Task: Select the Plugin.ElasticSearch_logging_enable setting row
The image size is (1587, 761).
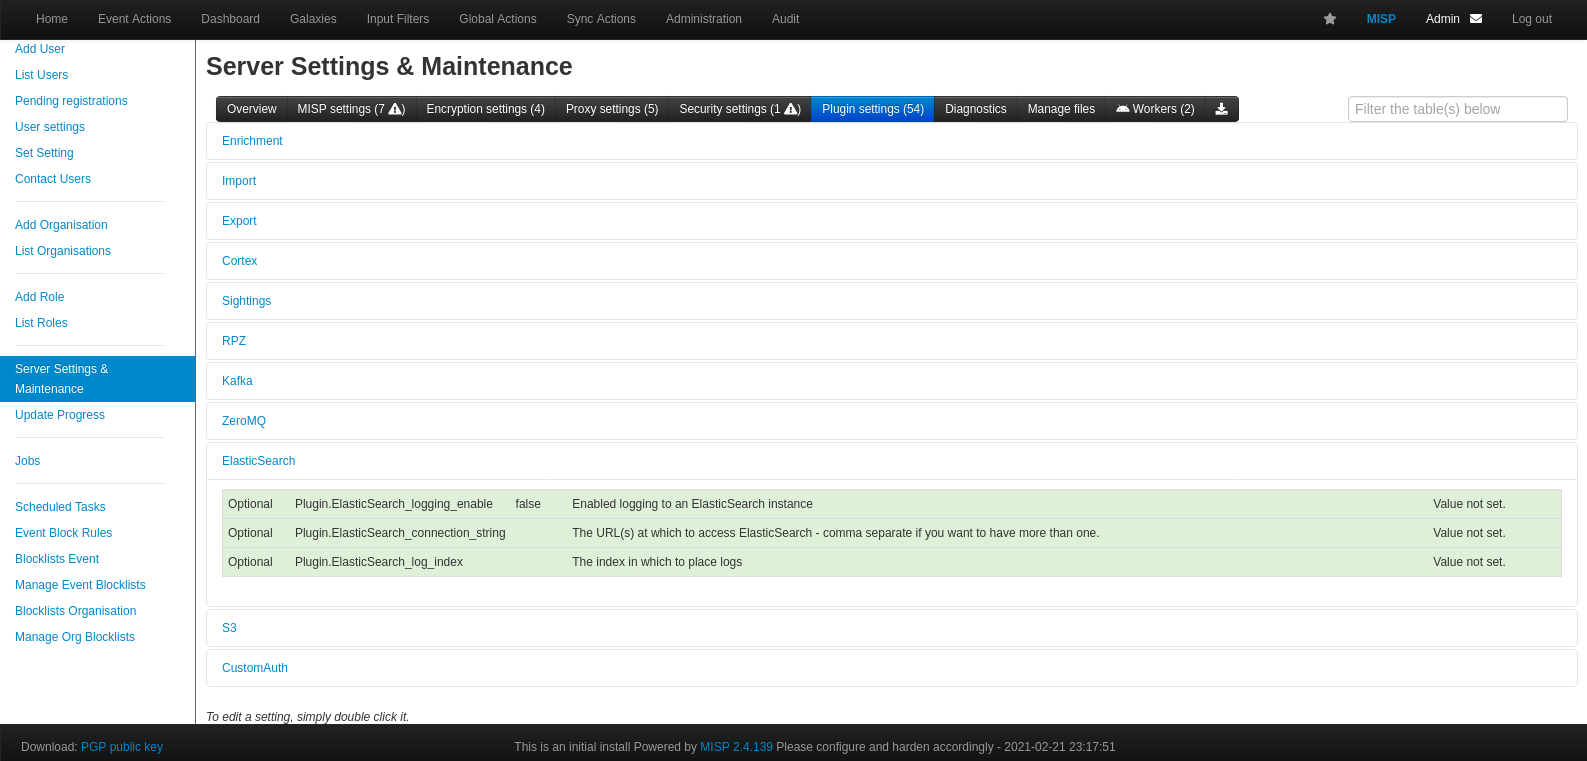Action: (393, 504)
